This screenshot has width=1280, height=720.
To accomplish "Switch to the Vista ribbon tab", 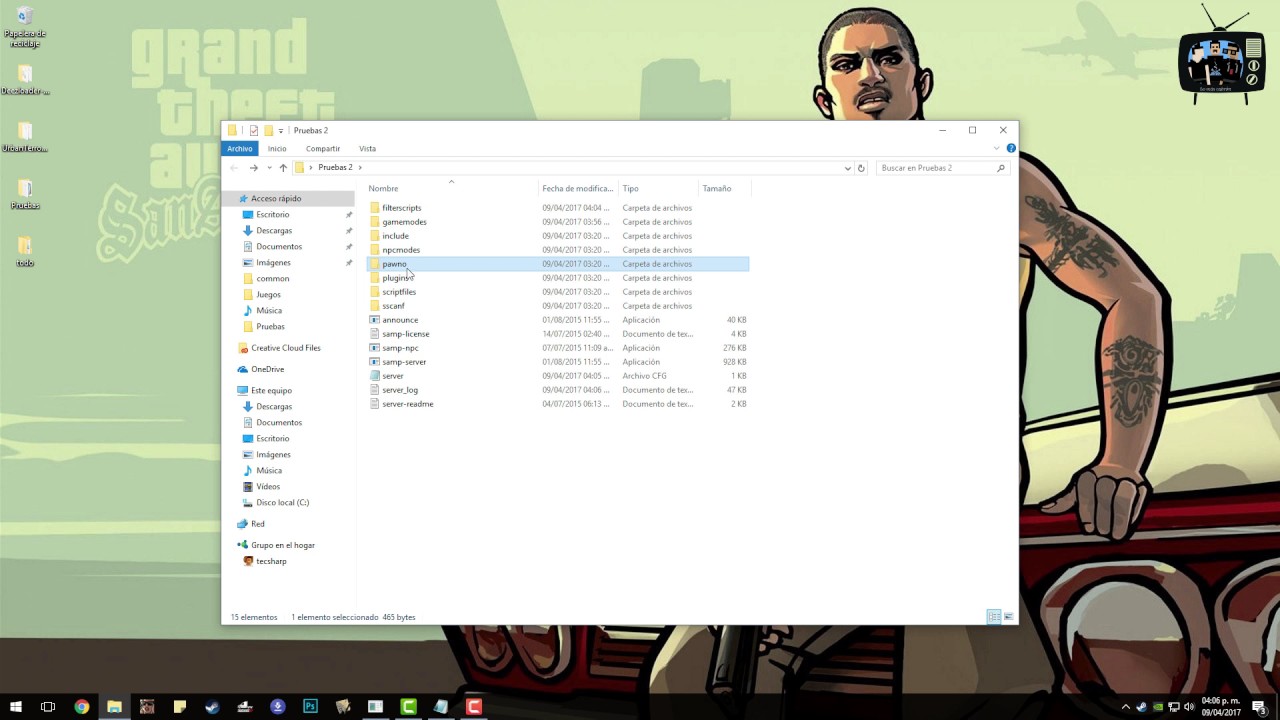I will 367,148.
